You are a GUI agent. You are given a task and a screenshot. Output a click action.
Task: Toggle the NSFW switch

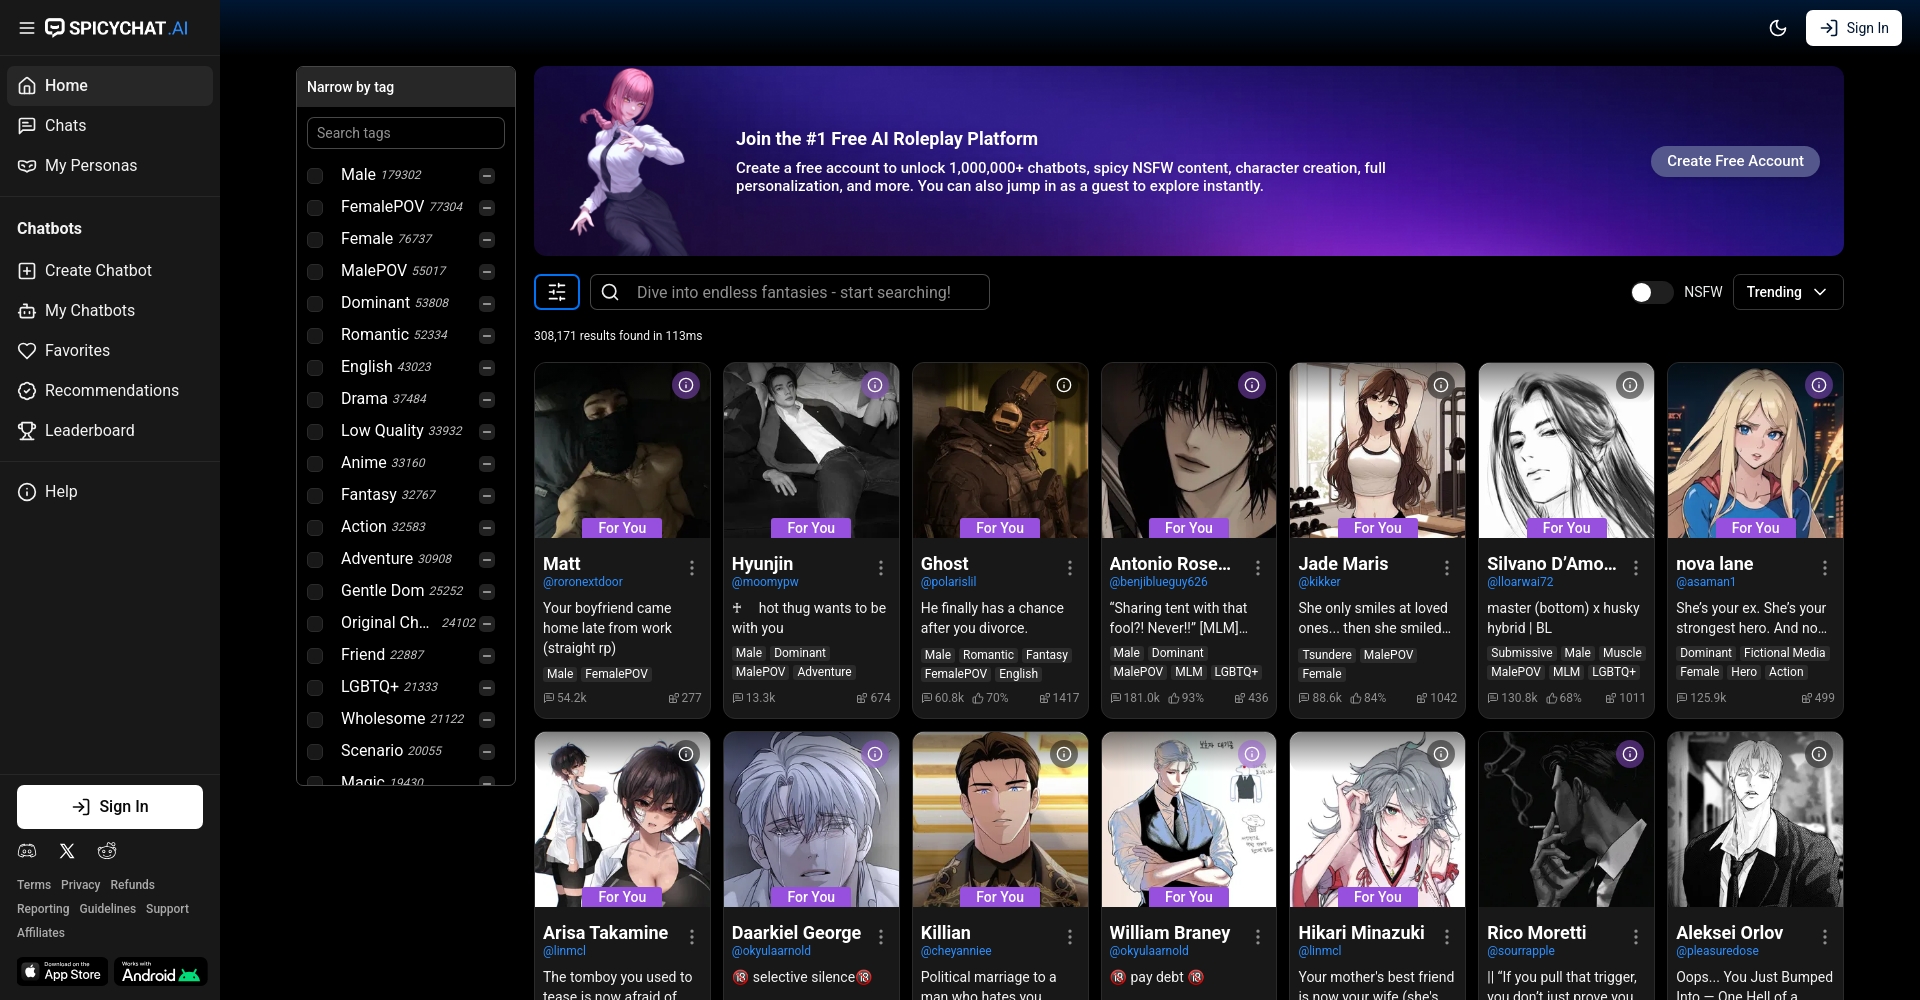point(1651,292)
